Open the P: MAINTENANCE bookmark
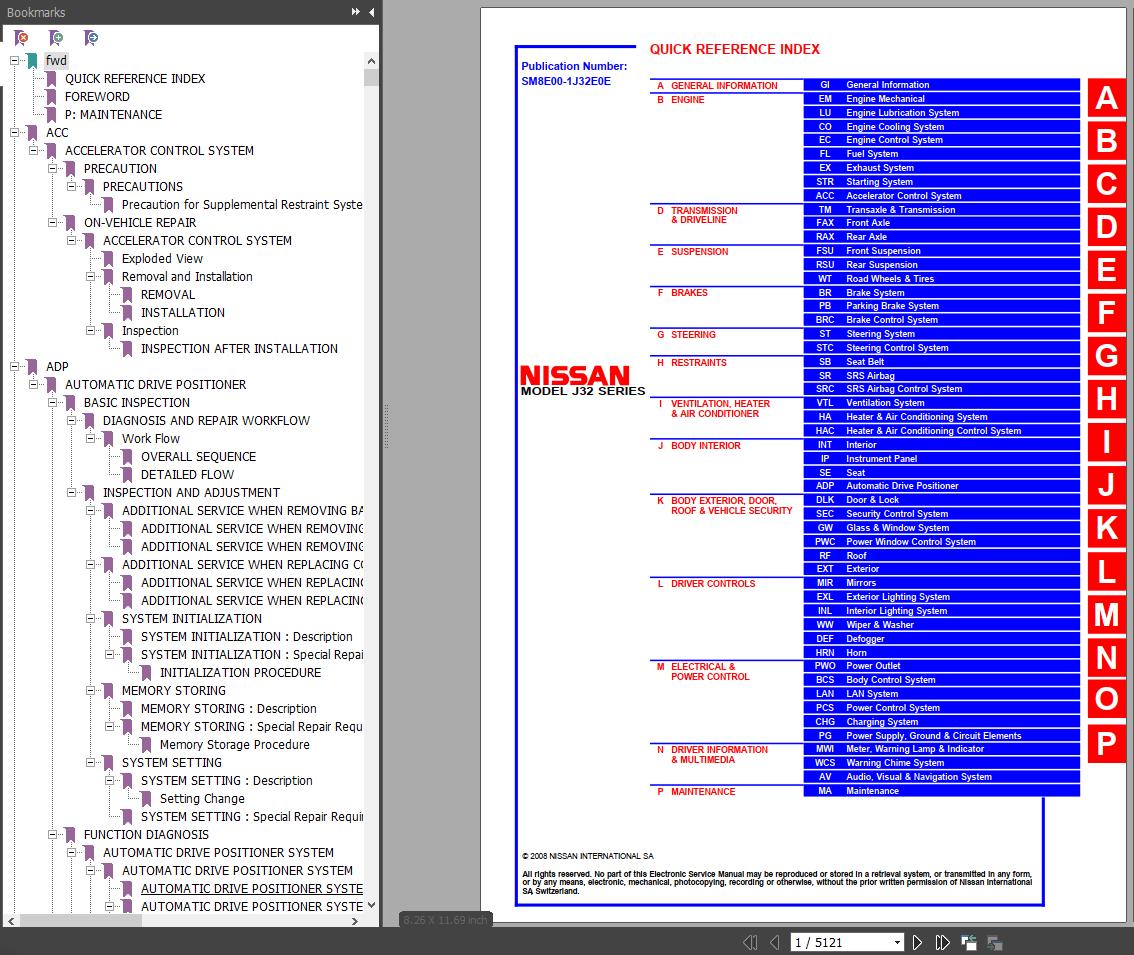 [113, 115]
